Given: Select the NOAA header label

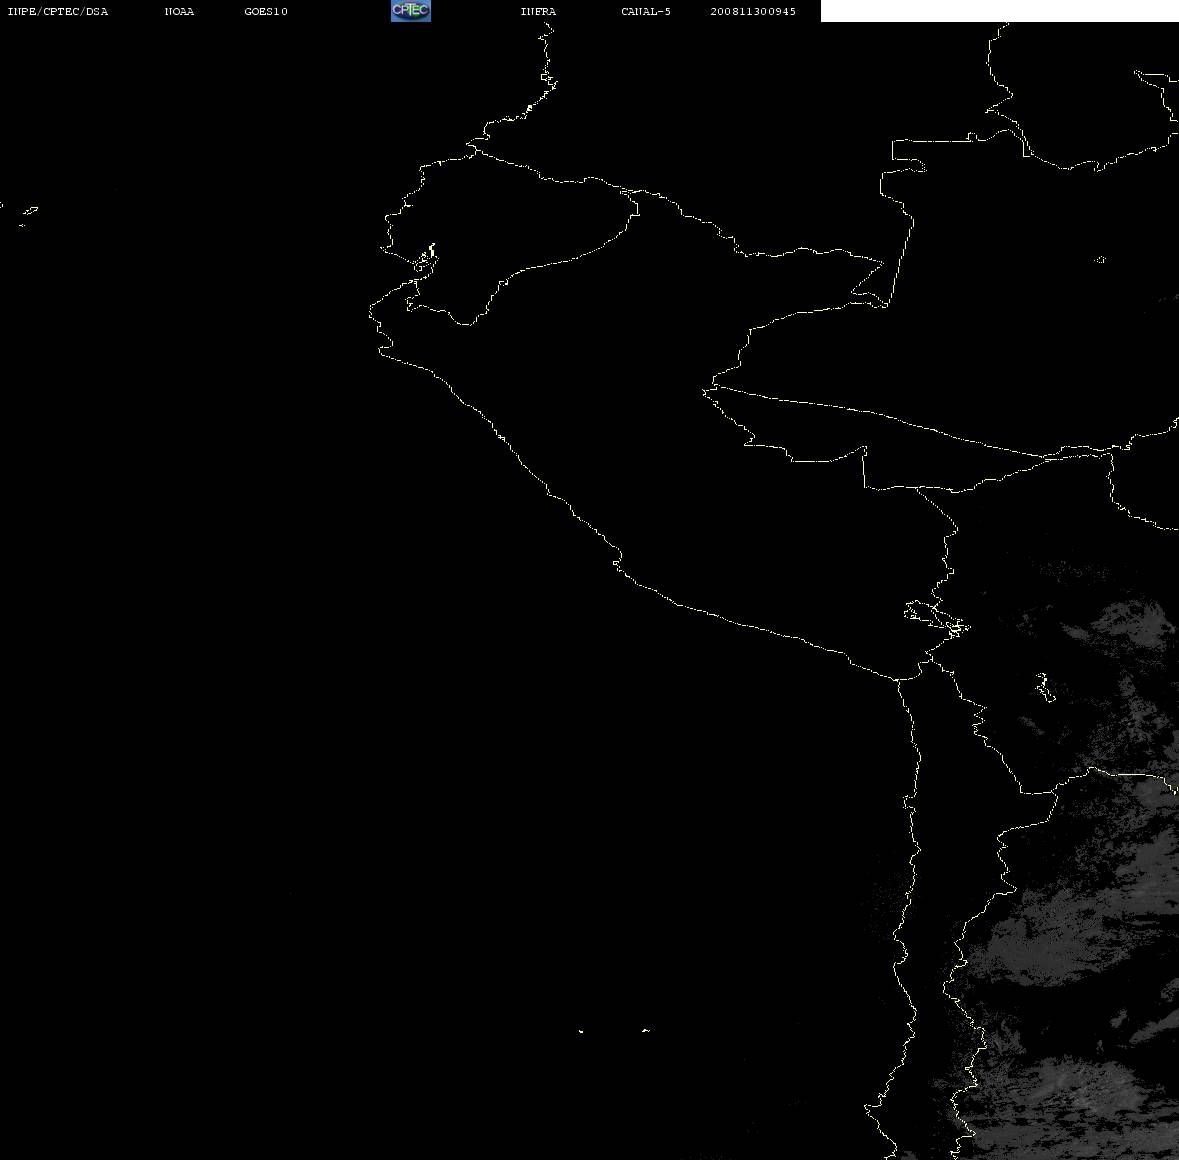Looking at the screenshot, I should pos(179,11).
